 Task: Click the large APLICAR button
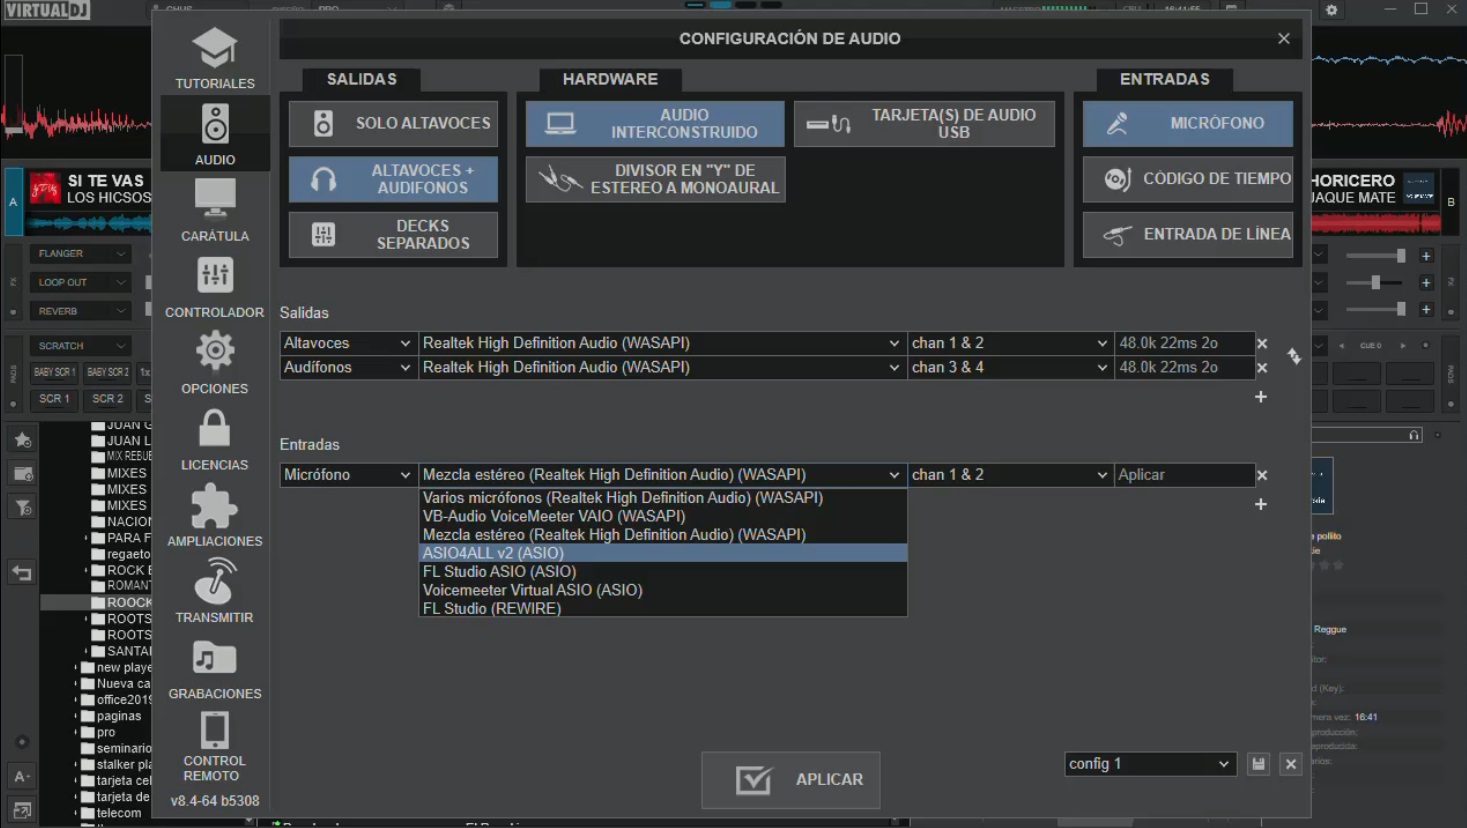point(791,780)
